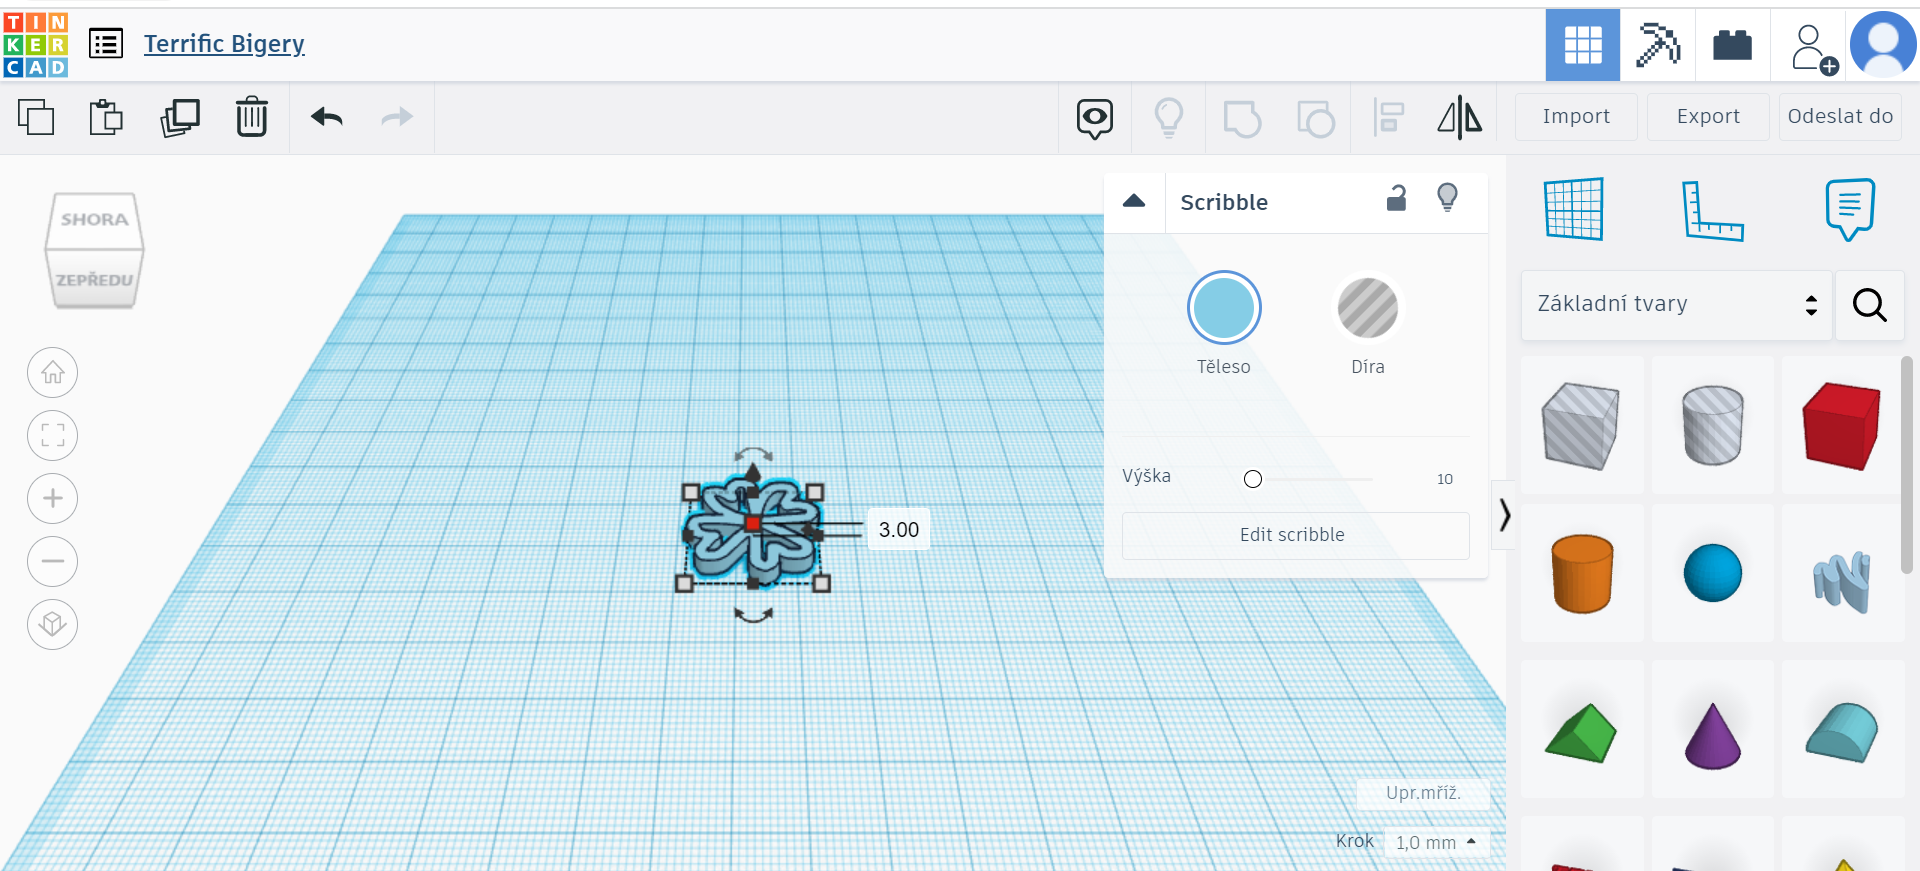Click the Mirror tool icon
1920x871 pixels.
click(1460, 118)
